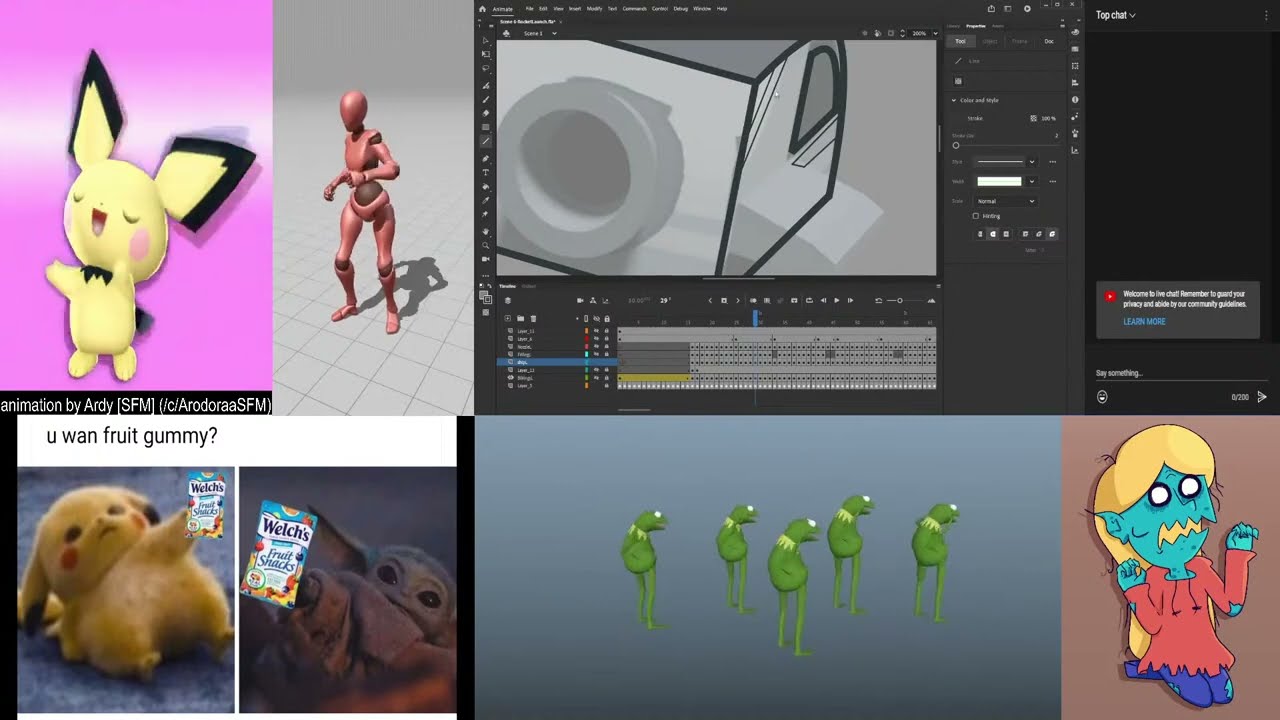Open the Commands menu in Animate
The image size is (1280, 720).
pyautogui.click(x=634, y=9)
